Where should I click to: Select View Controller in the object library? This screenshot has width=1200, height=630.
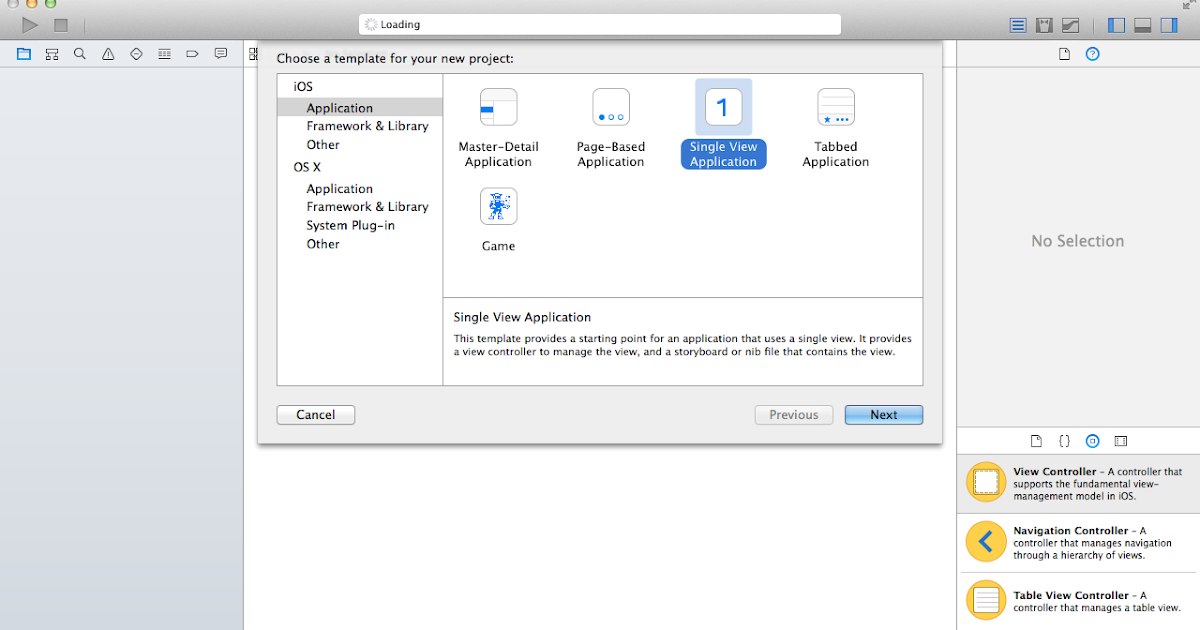[1077, 481]
